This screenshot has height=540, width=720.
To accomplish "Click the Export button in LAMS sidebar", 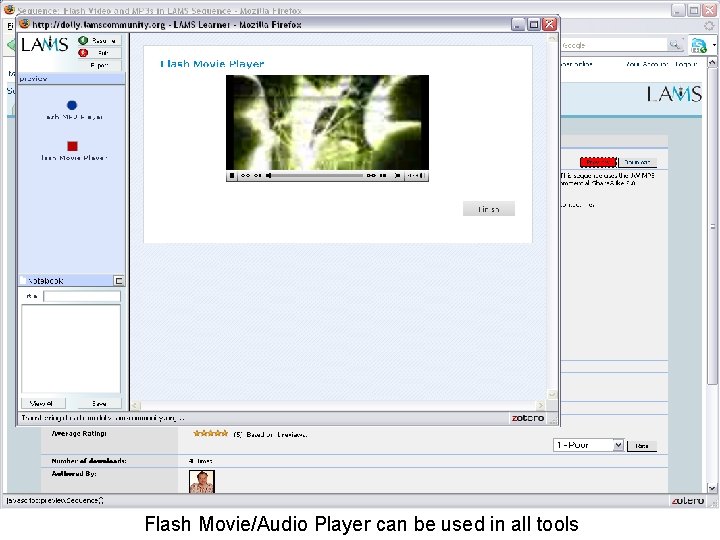I will (99, 65).
